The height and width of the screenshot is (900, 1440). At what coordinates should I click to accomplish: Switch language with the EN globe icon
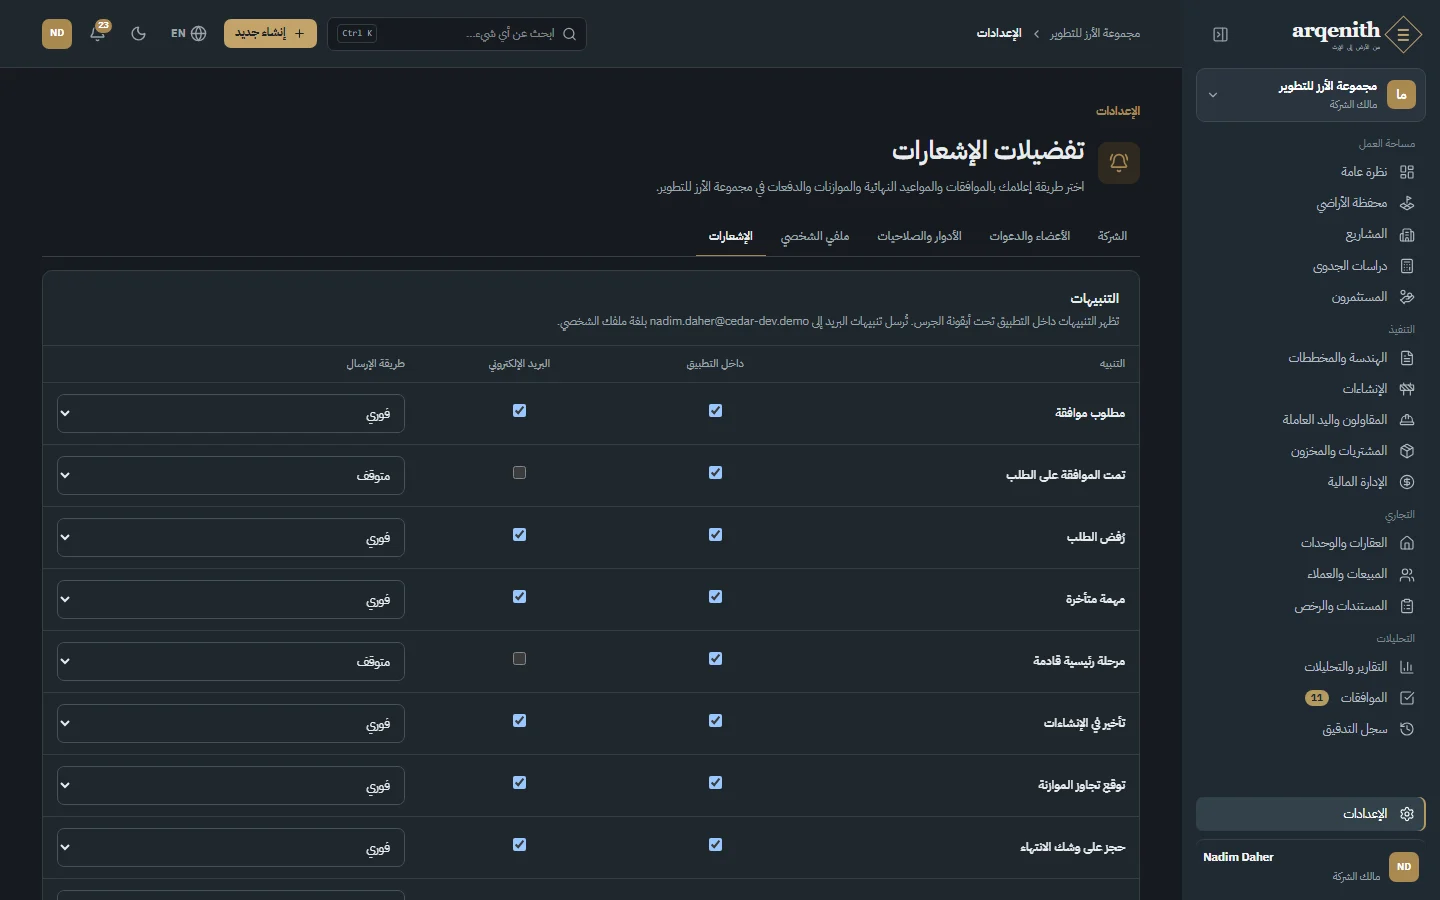(x=188, y=33)
